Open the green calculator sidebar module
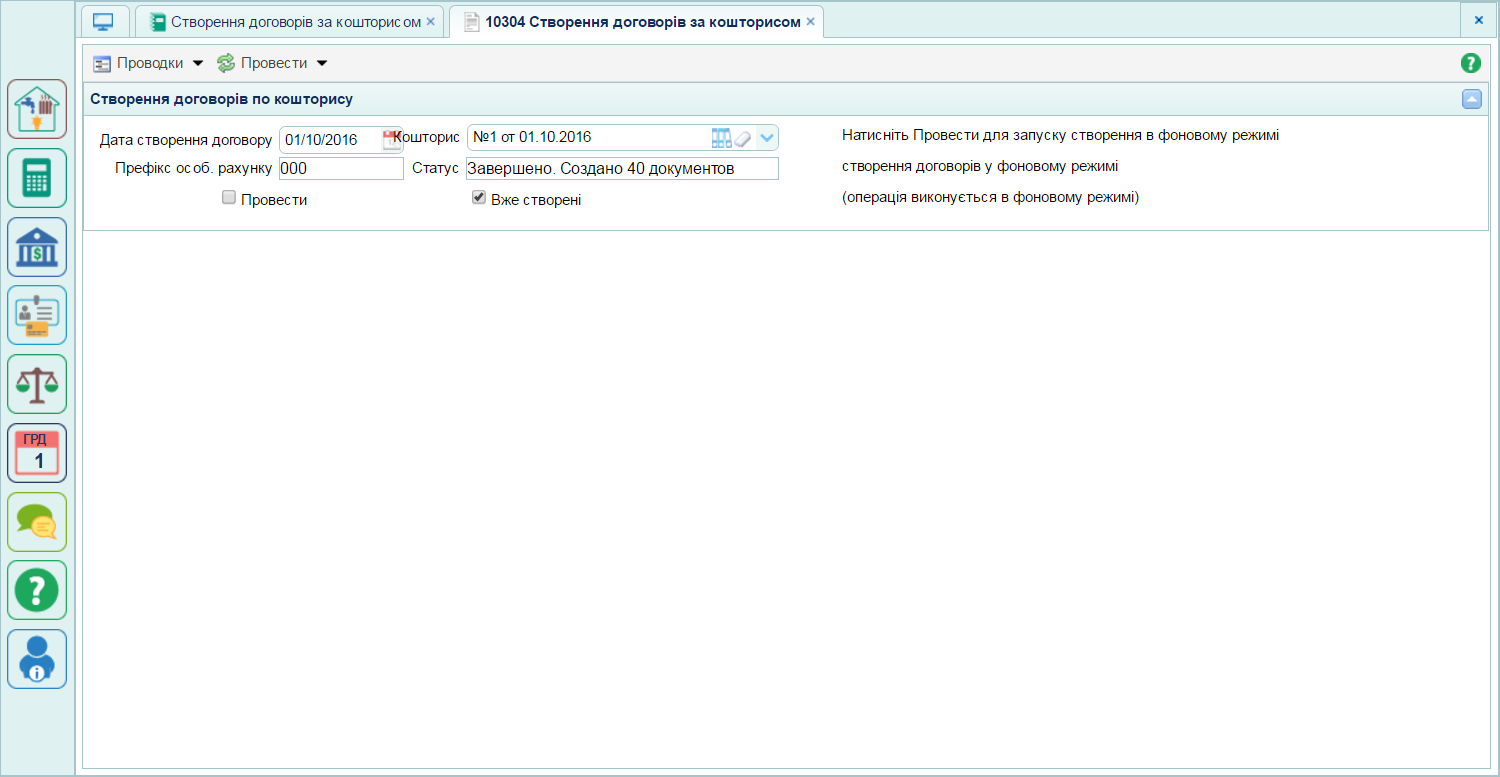1500x777 pixels. 37,178
